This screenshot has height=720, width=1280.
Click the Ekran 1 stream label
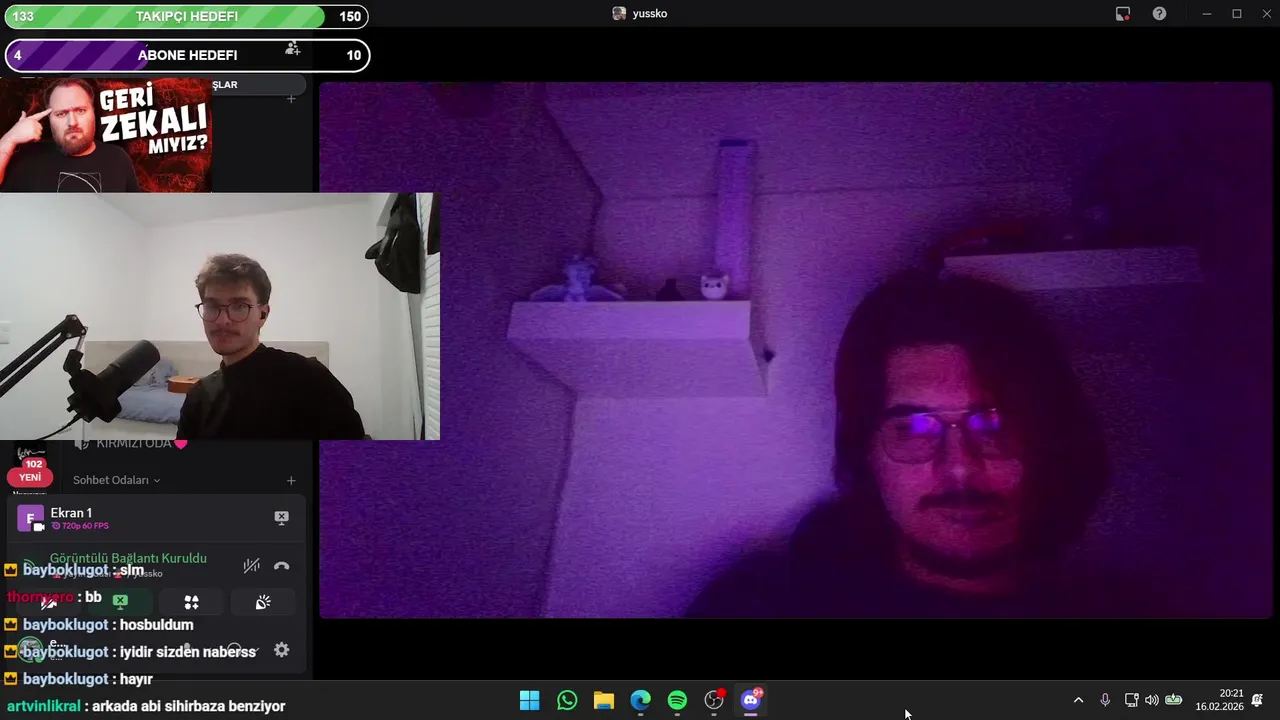point(71,513)
